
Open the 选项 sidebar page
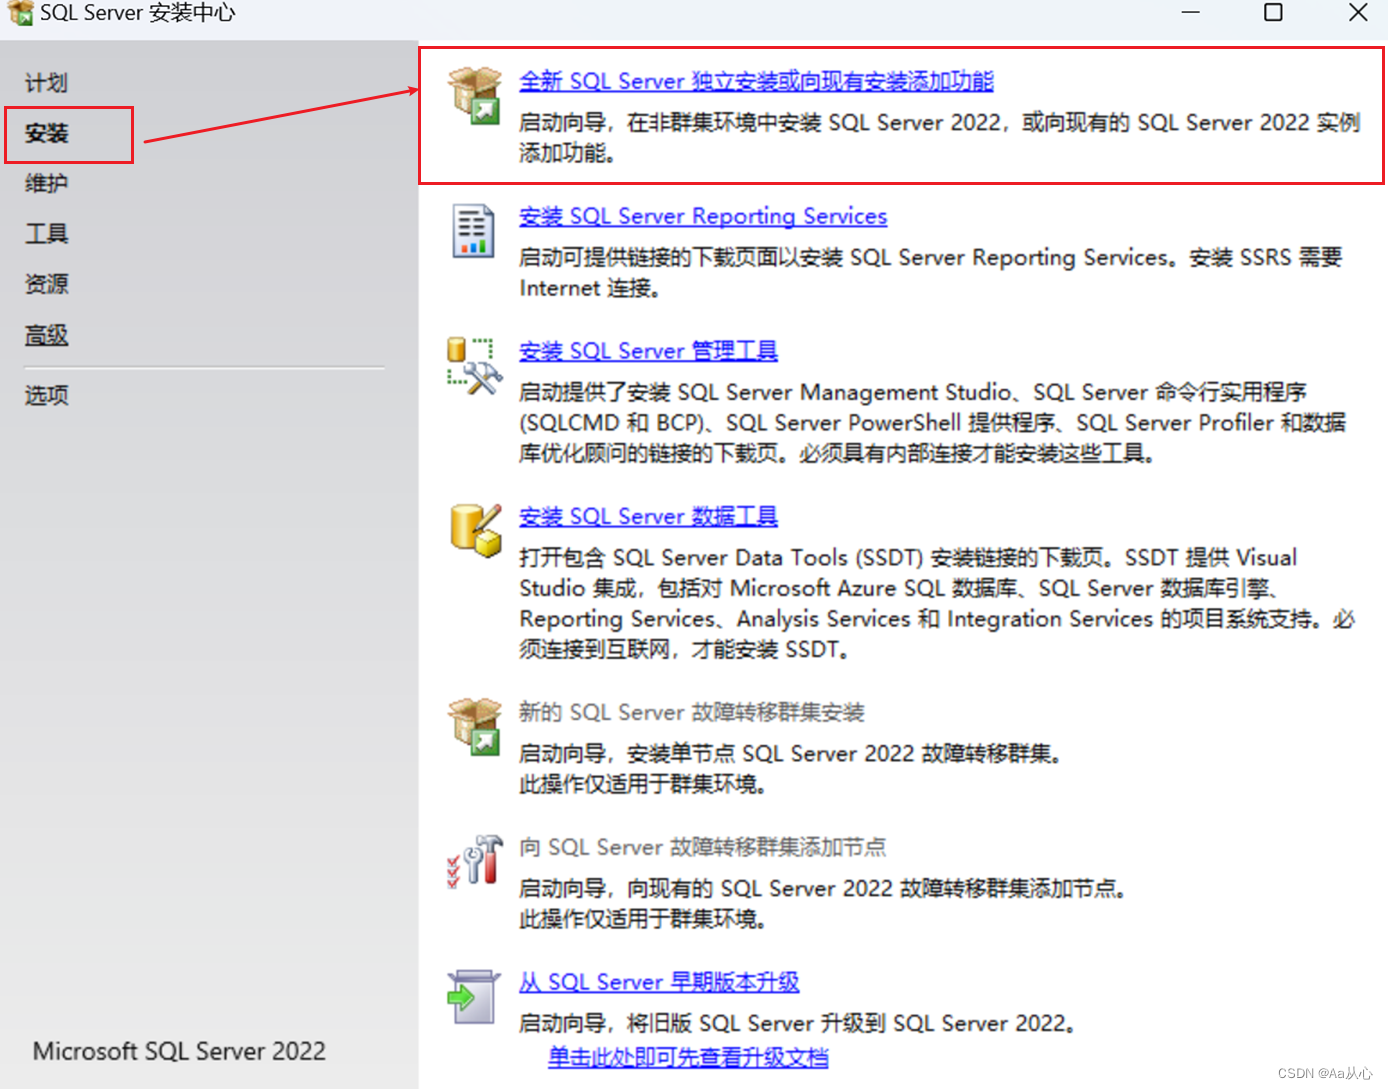[x=46, y=395]
